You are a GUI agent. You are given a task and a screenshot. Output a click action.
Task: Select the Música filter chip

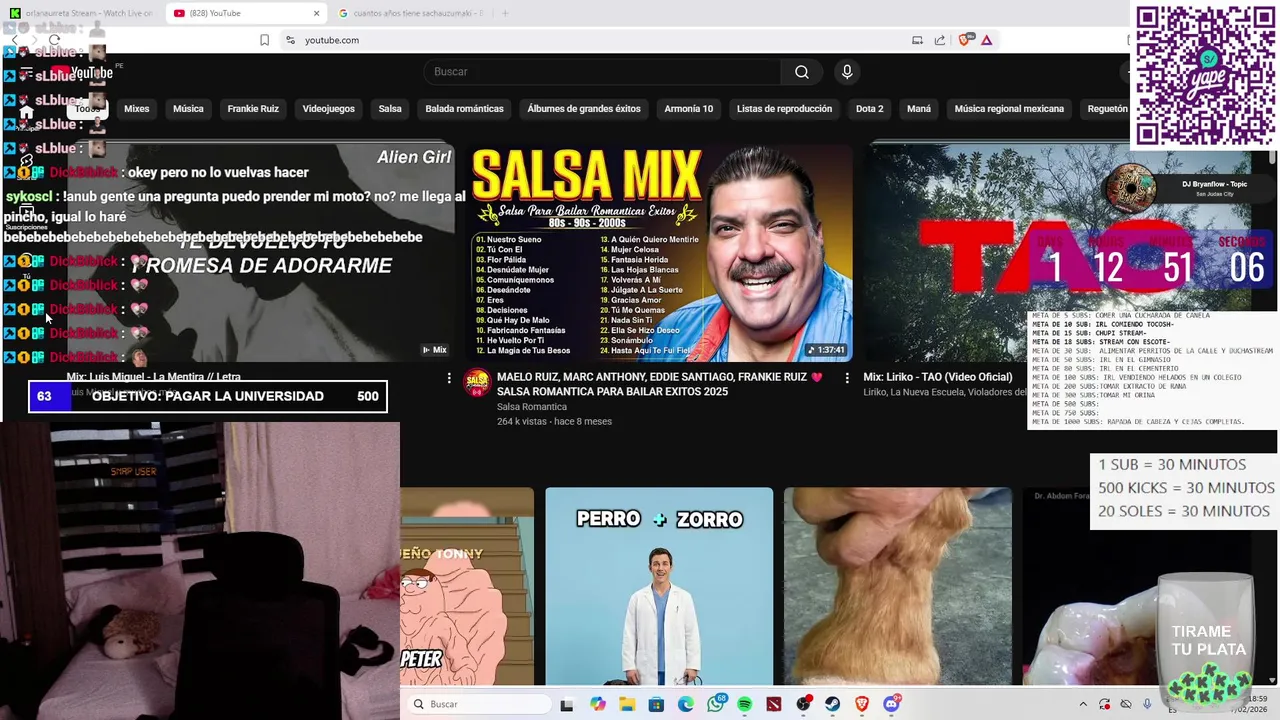pos(188,109)
